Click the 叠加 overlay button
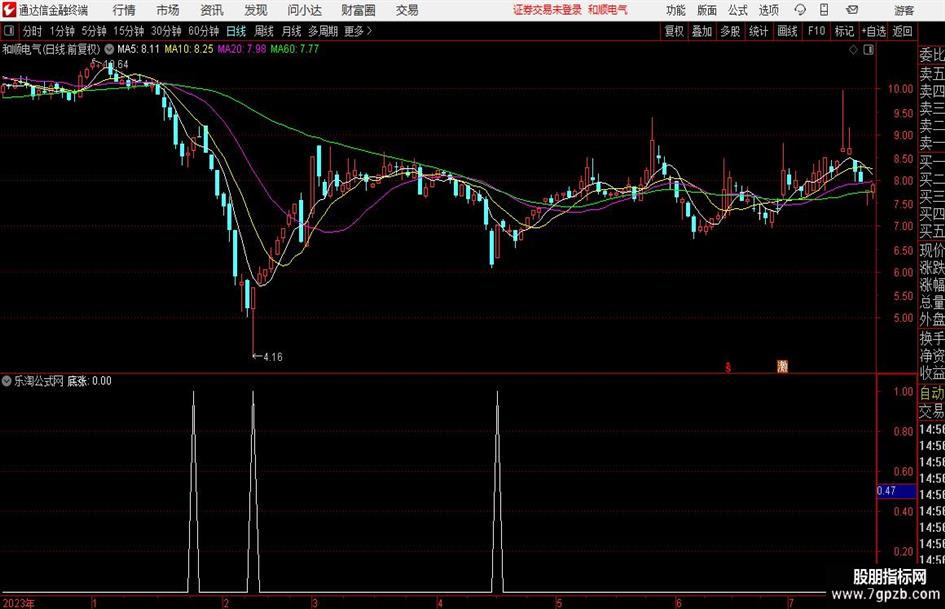Image resolution: width=945 pixels, height=609 pixels. coord(702,31)
